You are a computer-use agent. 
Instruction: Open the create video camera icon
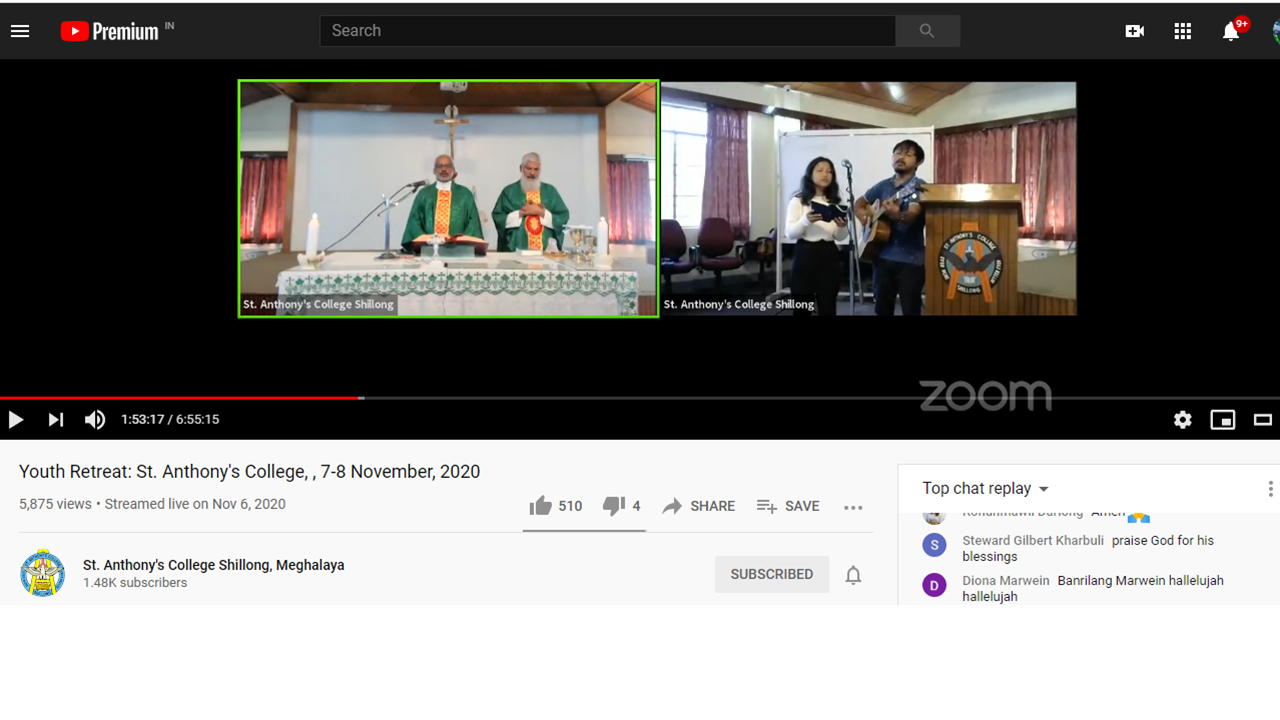tap(1134, 31)
